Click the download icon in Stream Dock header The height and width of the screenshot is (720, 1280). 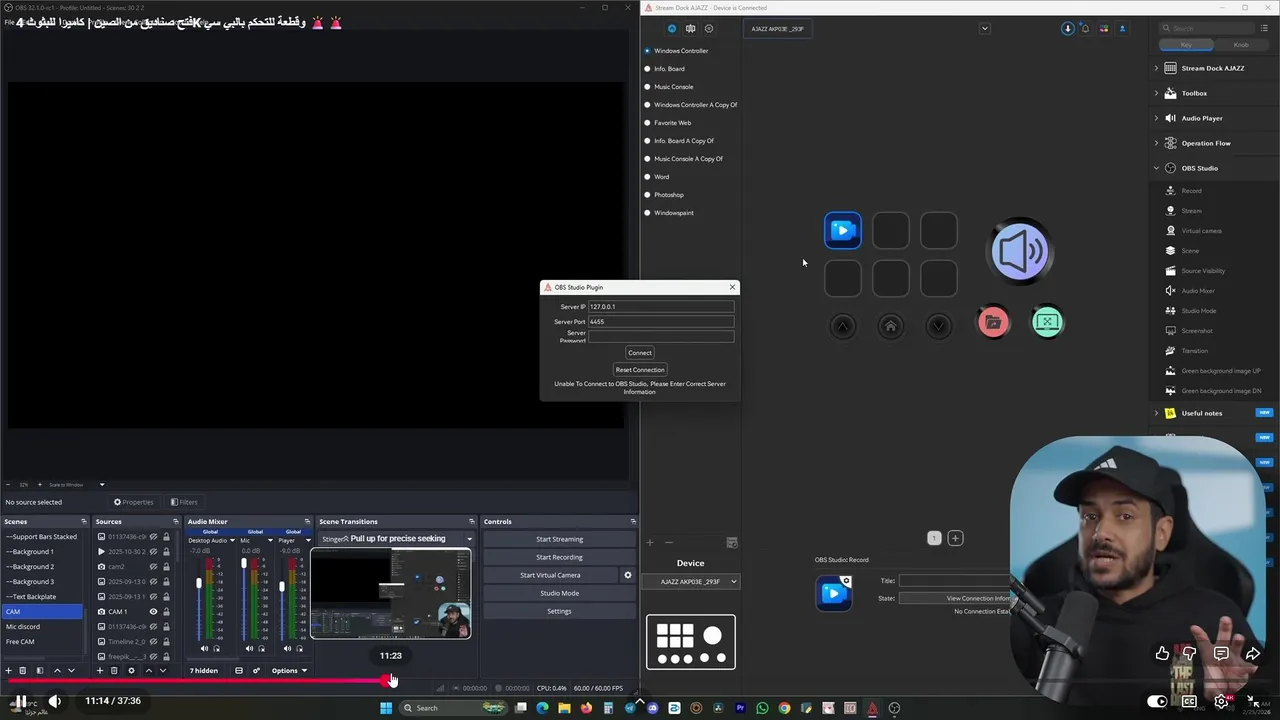pos(1067,29)
